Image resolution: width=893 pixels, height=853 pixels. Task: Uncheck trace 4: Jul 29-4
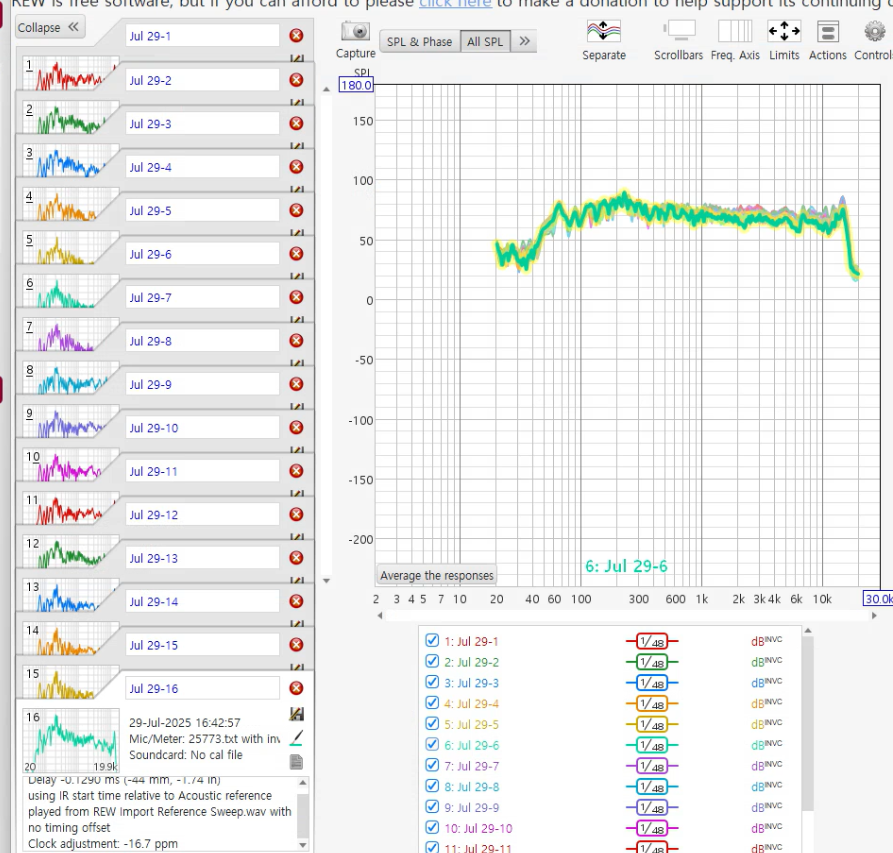coord(432,703)
